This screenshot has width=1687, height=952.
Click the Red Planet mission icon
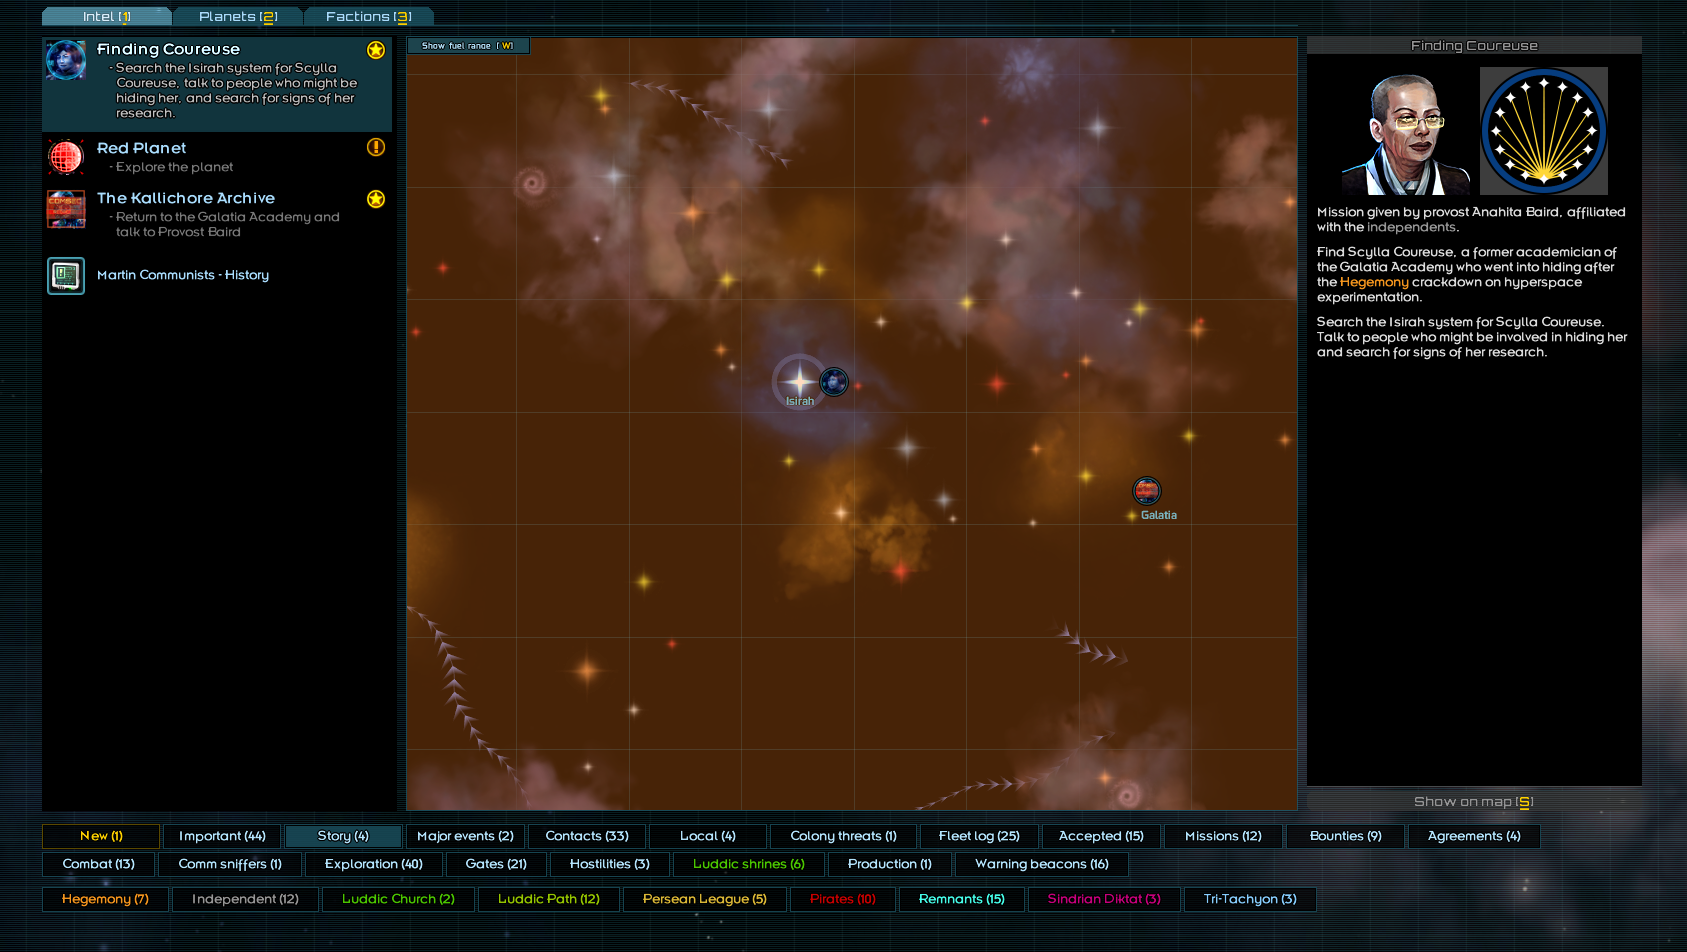(x=66, y=158)
